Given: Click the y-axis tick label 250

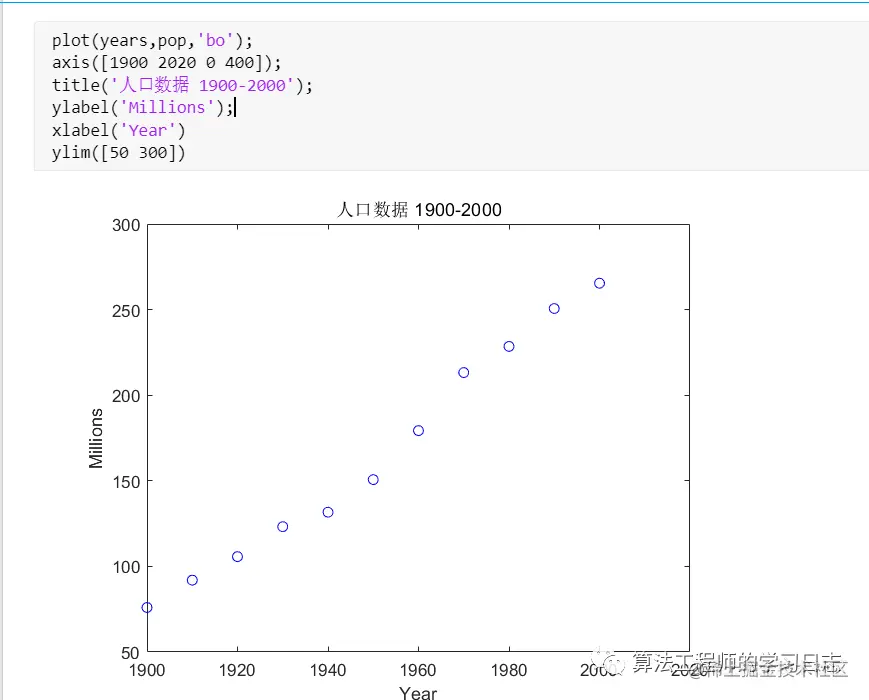Looking at the screenshot, I should [x=126, y=311].
